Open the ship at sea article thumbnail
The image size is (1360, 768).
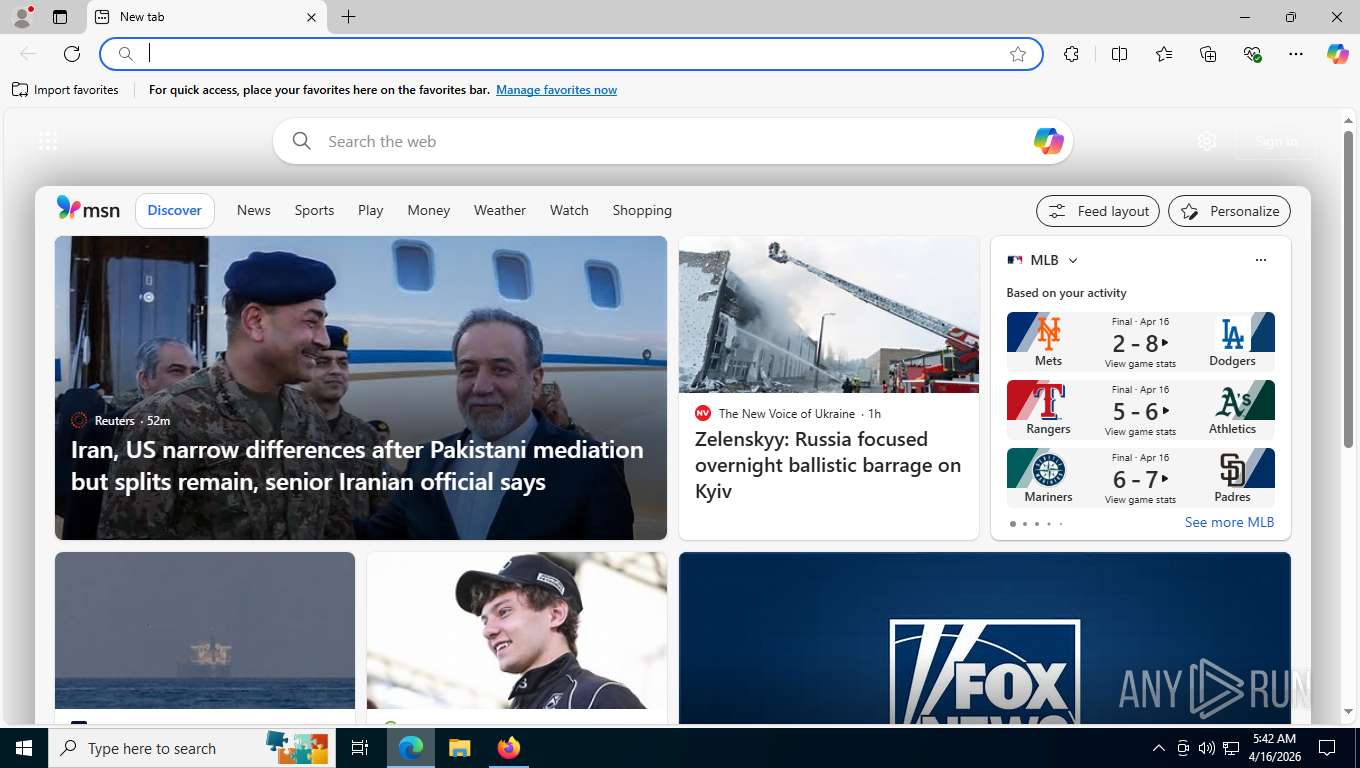click(205, 631)
